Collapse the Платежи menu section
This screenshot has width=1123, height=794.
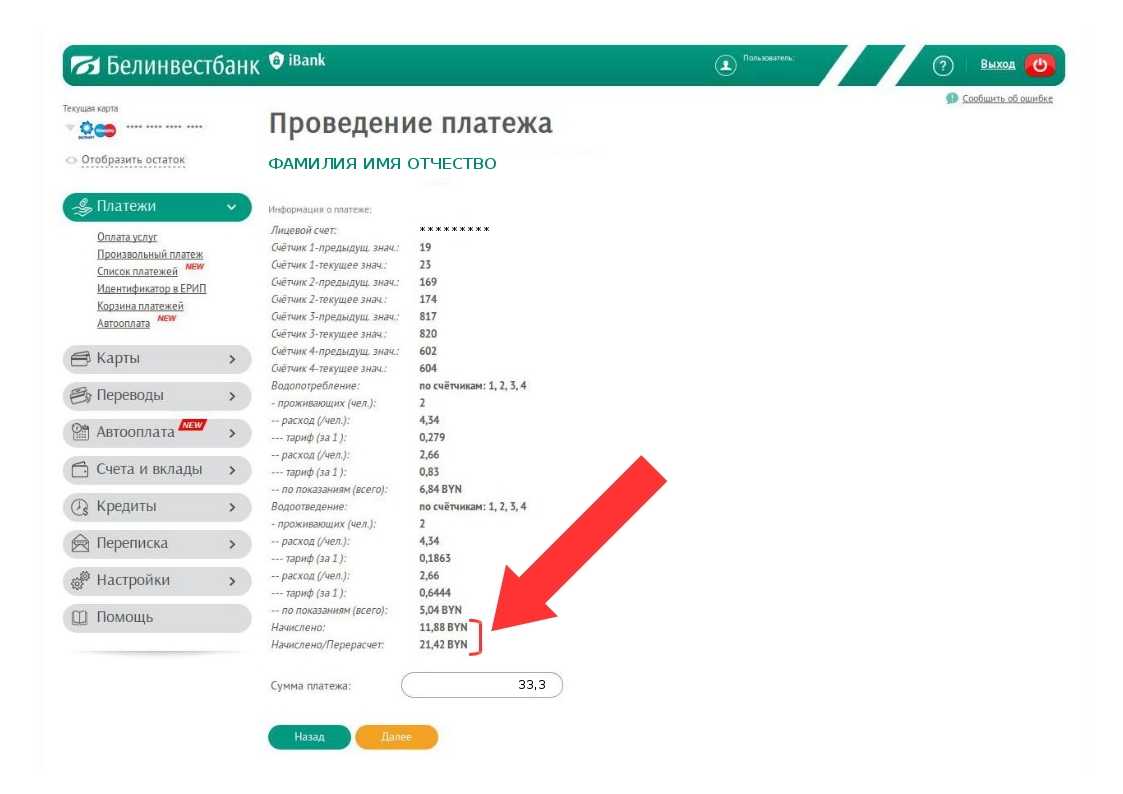[x=232, y=207]
